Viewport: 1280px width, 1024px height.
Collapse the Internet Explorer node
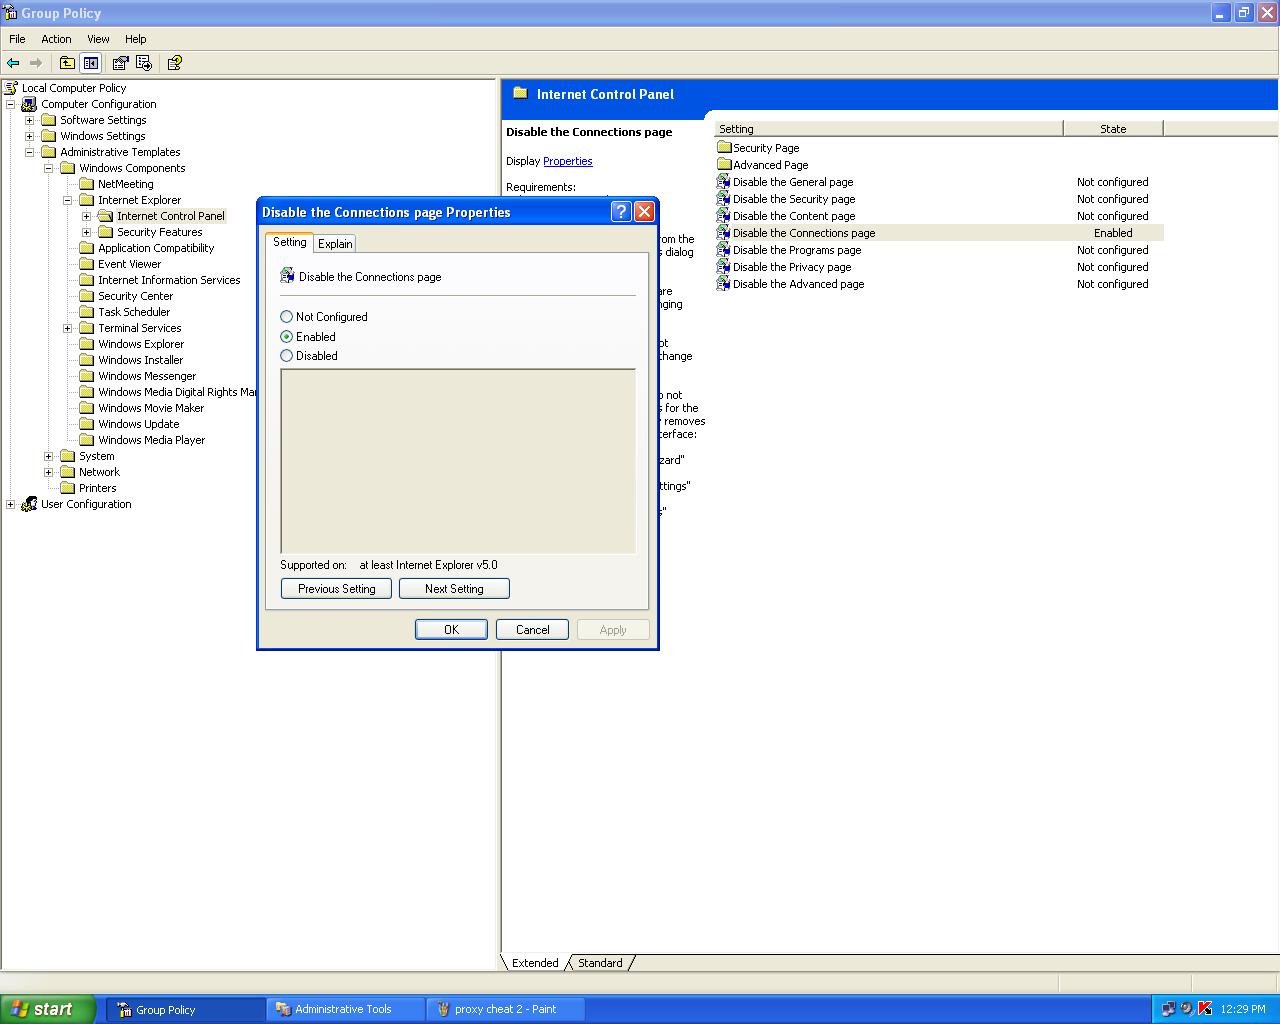point(68,200)
